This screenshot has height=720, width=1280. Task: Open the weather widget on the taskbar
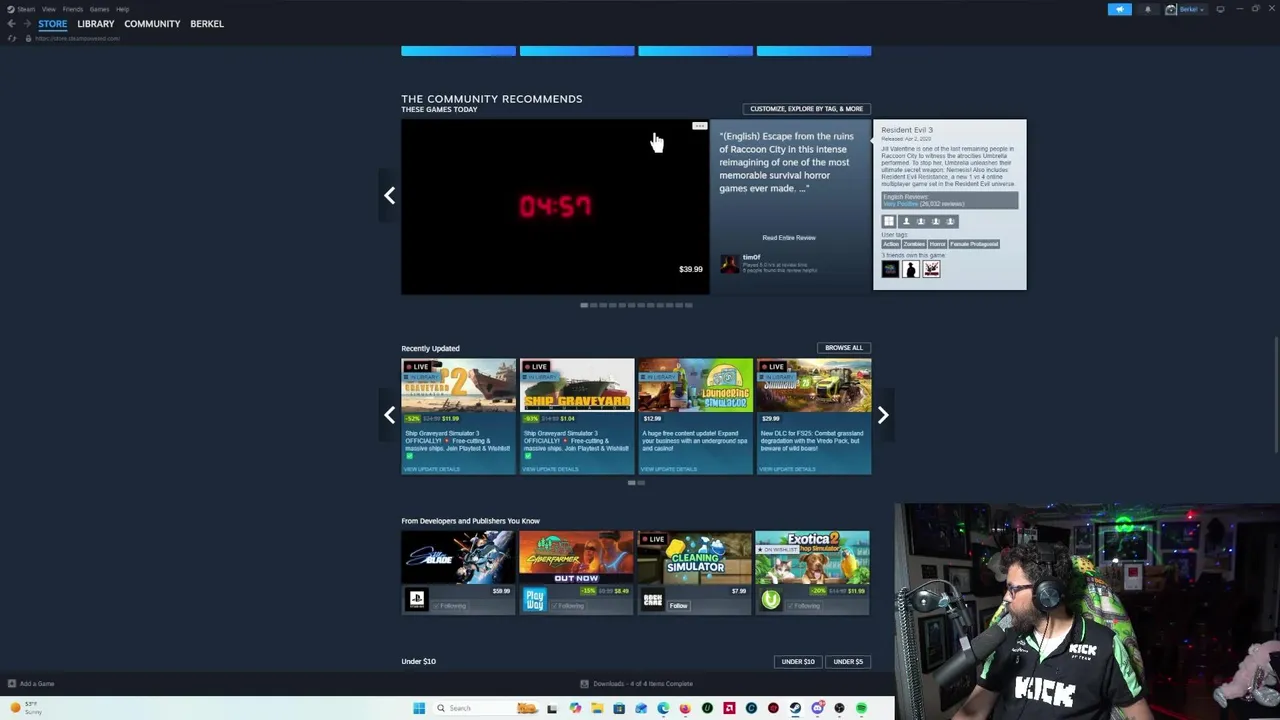coord(27,708)
